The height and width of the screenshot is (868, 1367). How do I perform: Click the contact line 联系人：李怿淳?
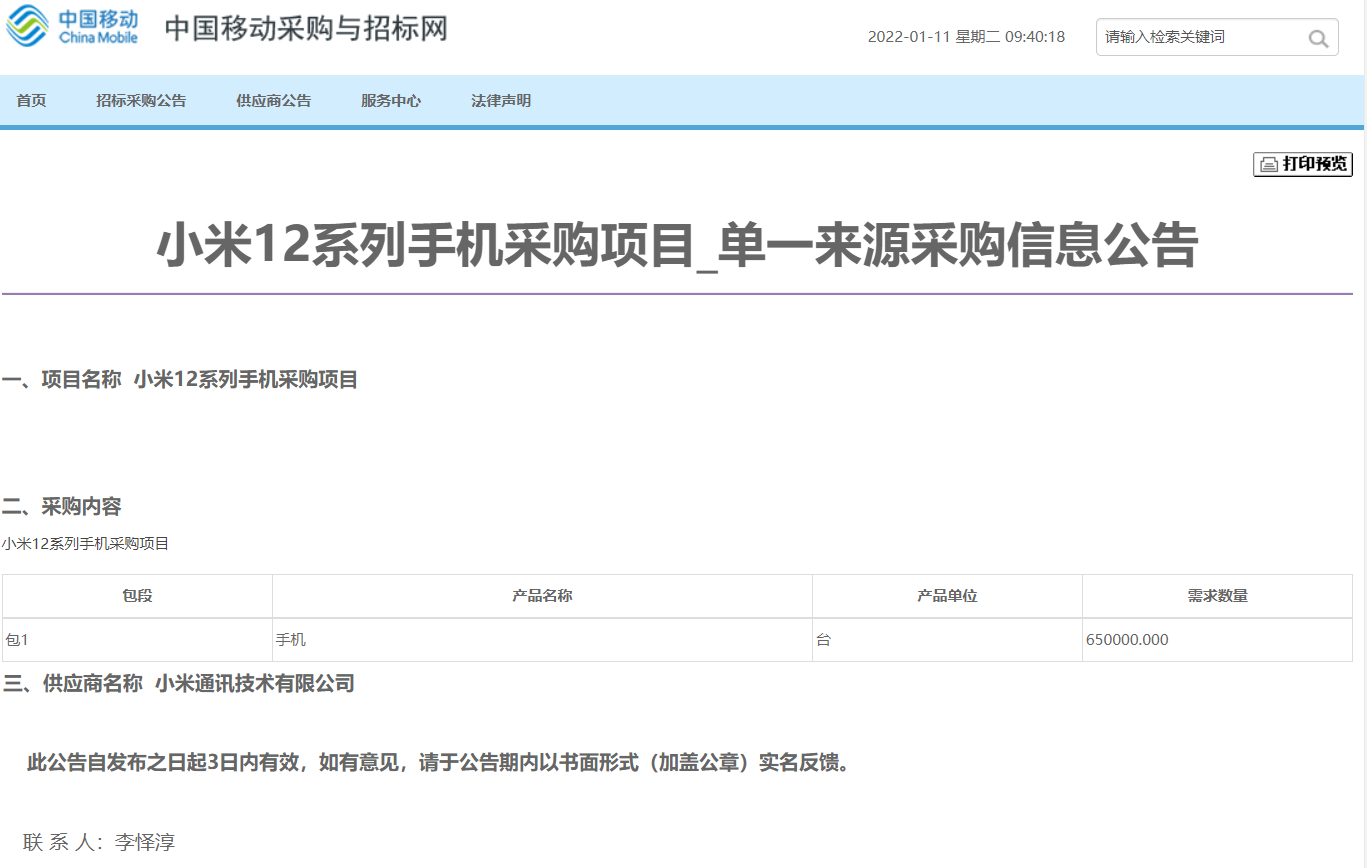pyautogui.click(x=99, y=842)
